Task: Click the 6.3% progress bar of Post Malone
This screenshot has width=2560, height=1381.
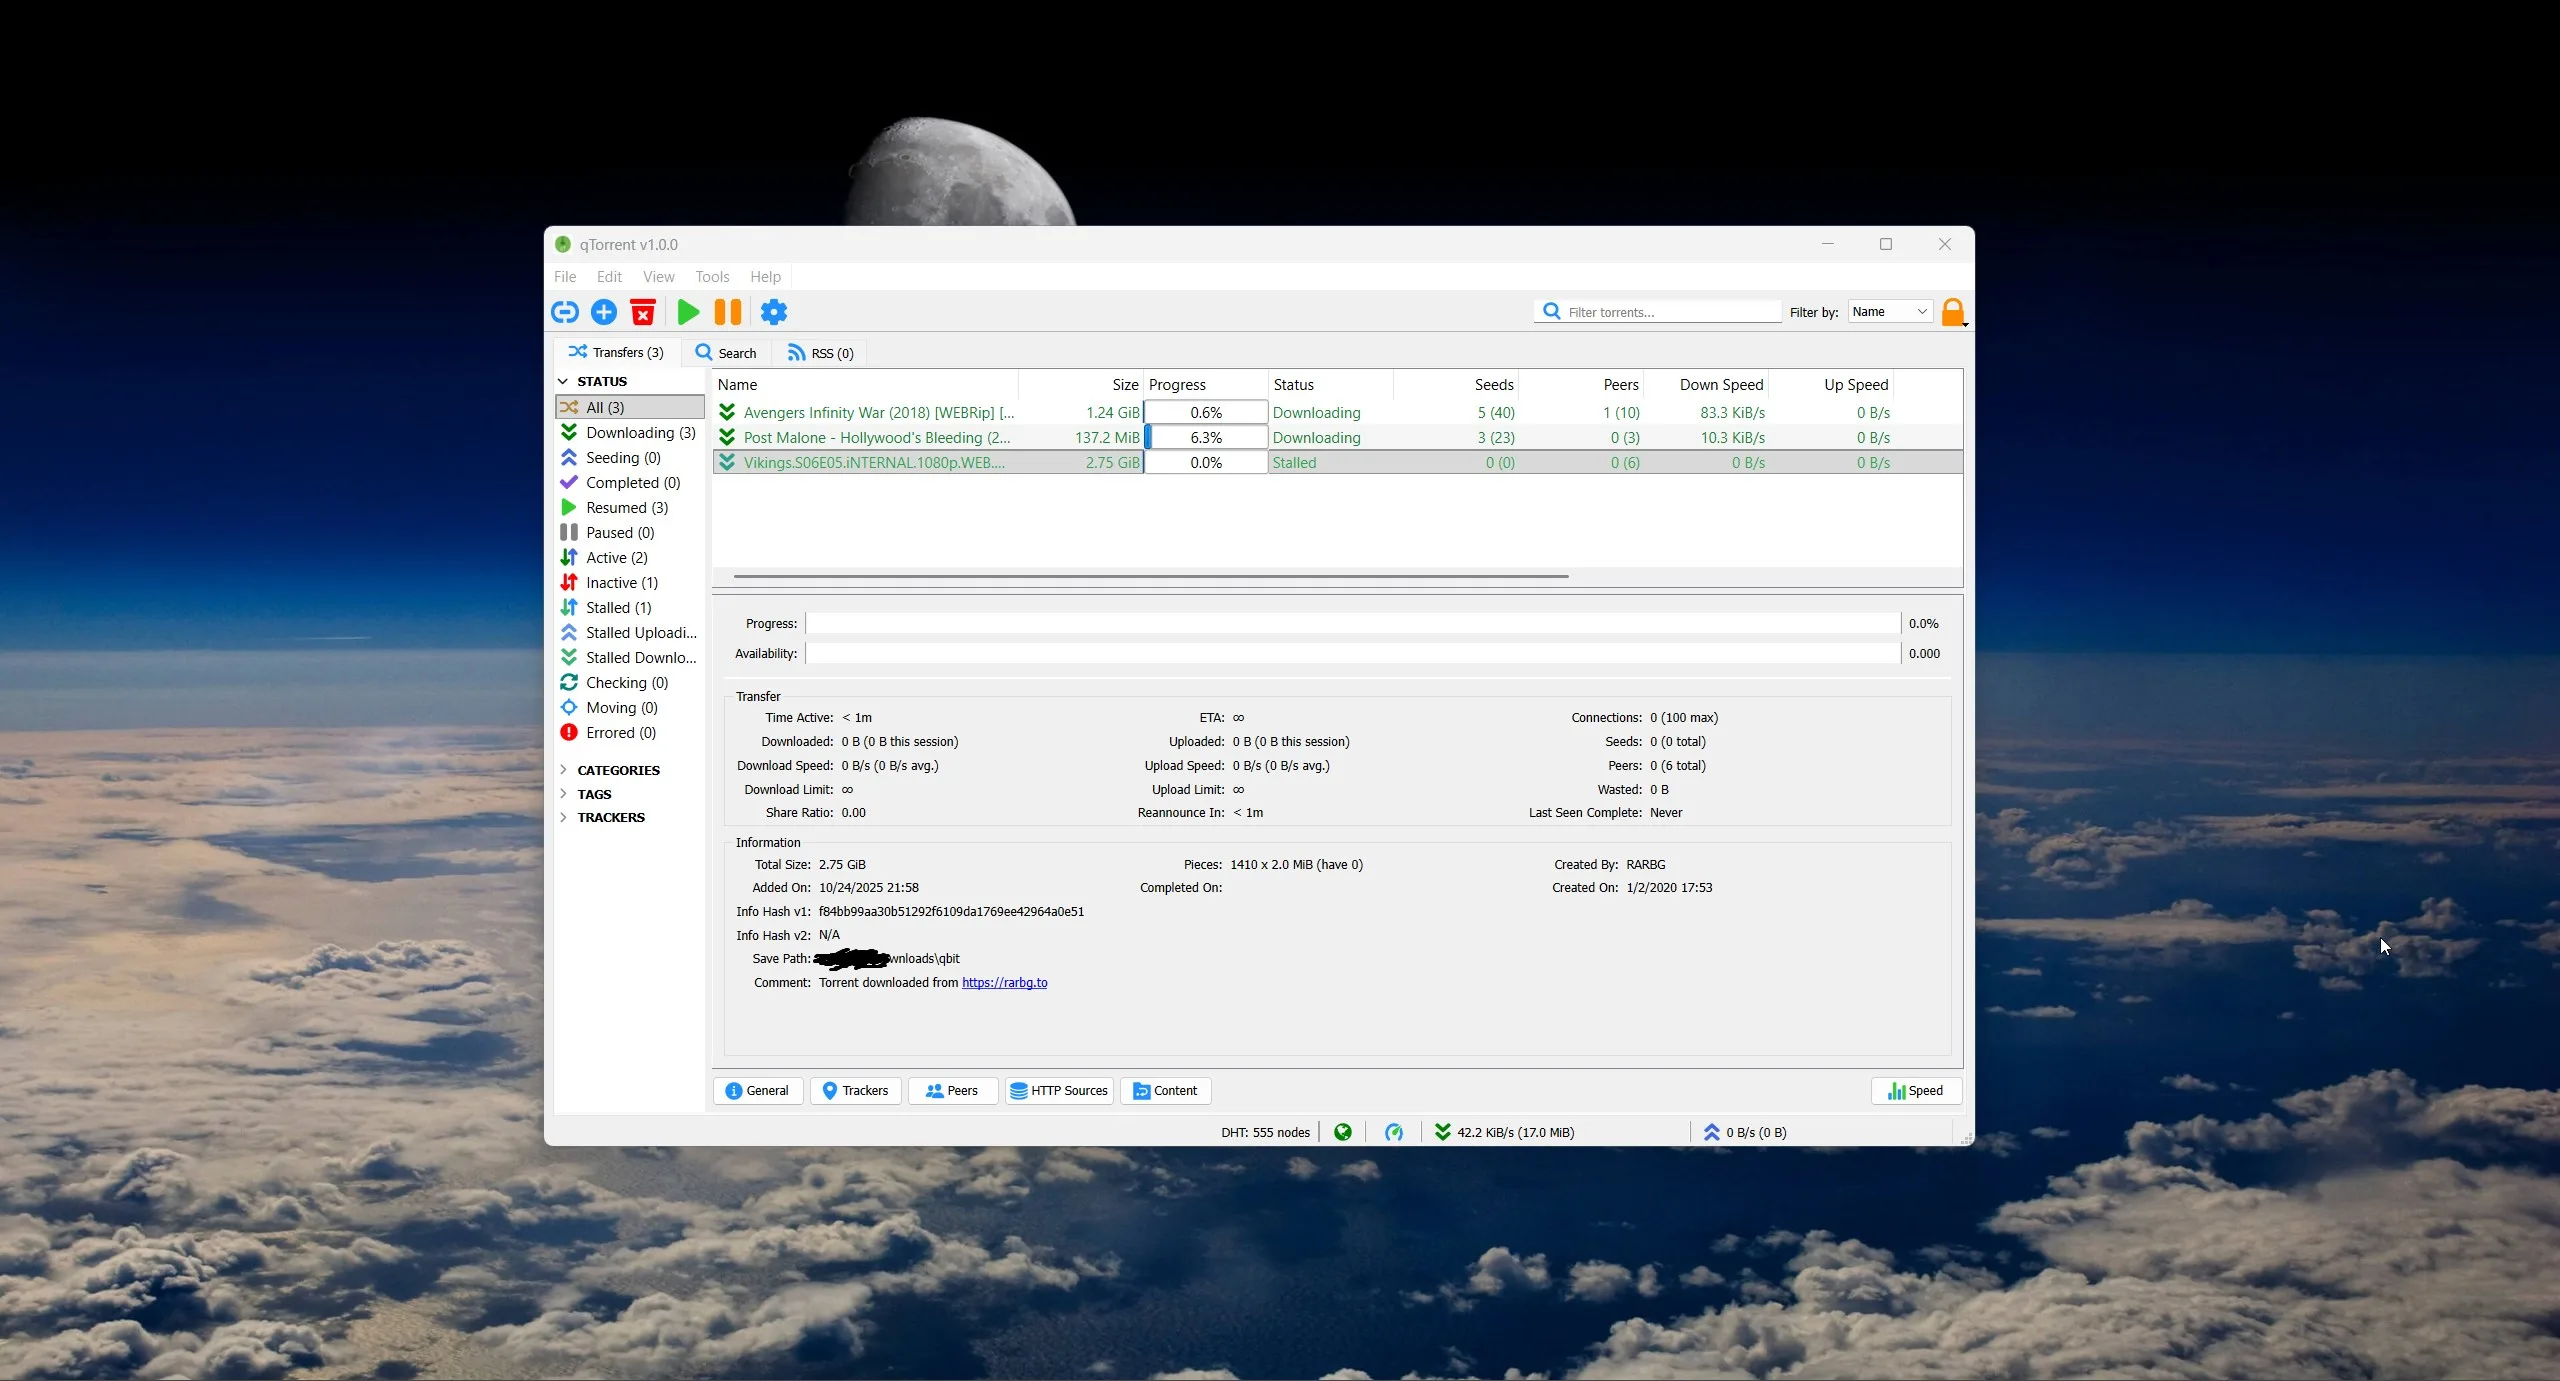Action: [1206, 437]
